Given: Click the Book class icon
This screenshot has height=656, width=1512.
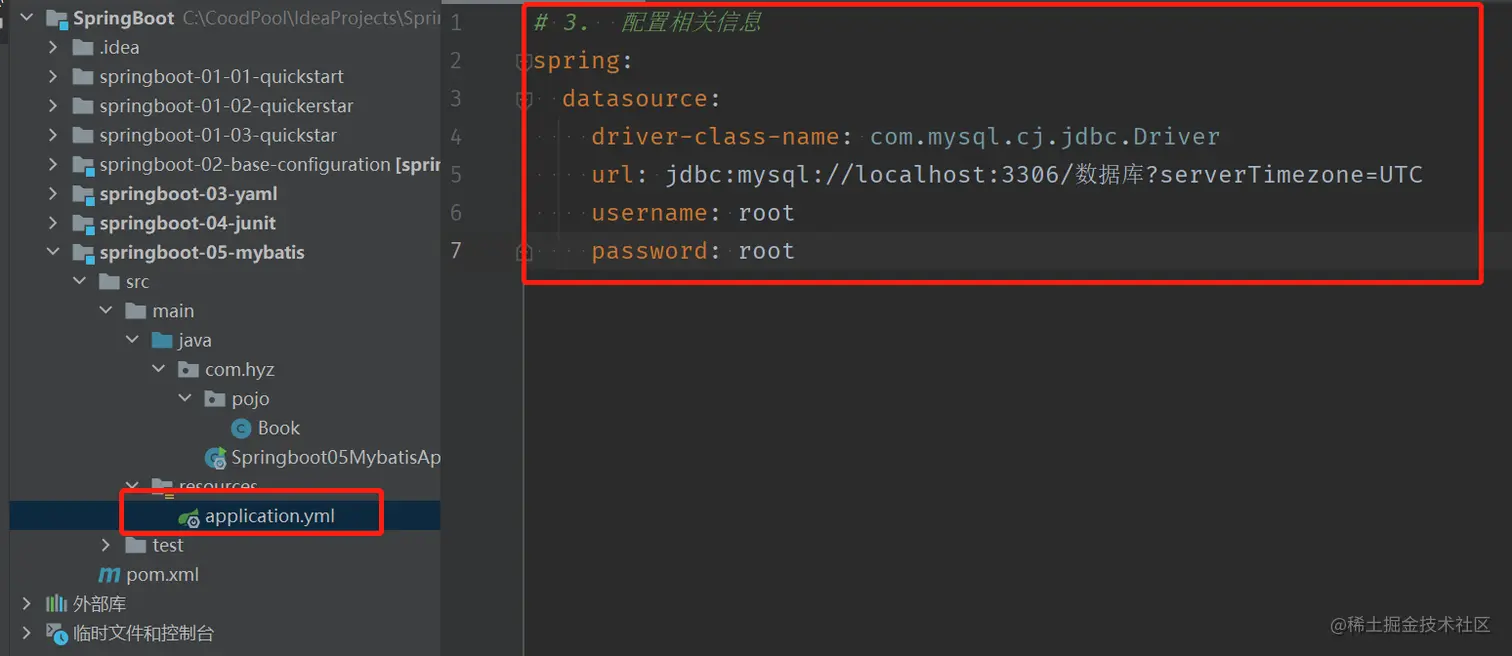Looking at the screenshot, I should [241, 428].
